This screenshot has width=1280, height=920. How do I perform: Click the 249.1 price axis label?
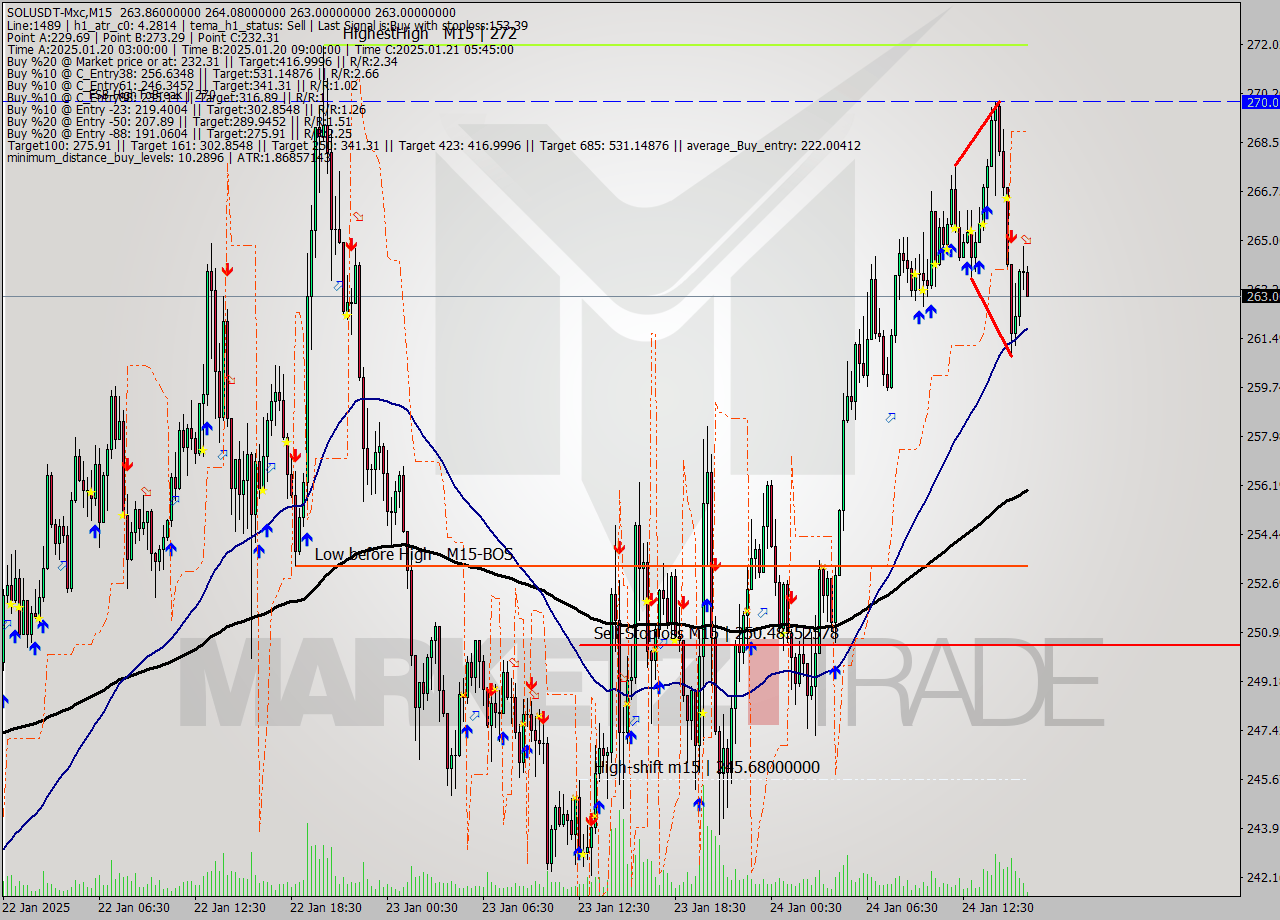coord(1263,682)
